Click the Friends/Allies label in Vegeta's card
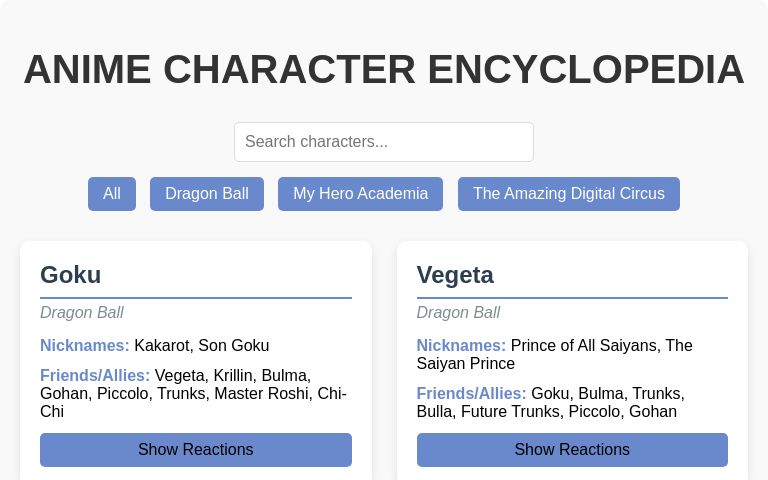This screenshot has width=768, height=480. point(471,394)
